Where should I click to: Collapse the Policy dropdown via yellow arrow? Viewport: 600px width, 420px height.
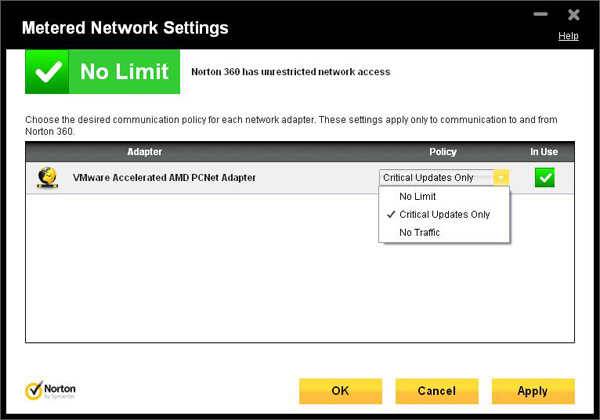tap(501, 177)
